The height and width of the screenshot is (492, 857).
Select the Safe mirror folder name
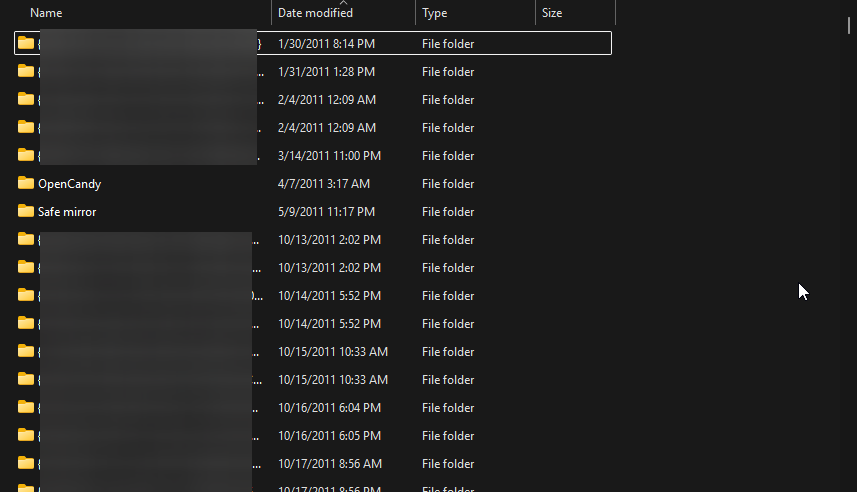pyautogui.click(x=67, y=212)
